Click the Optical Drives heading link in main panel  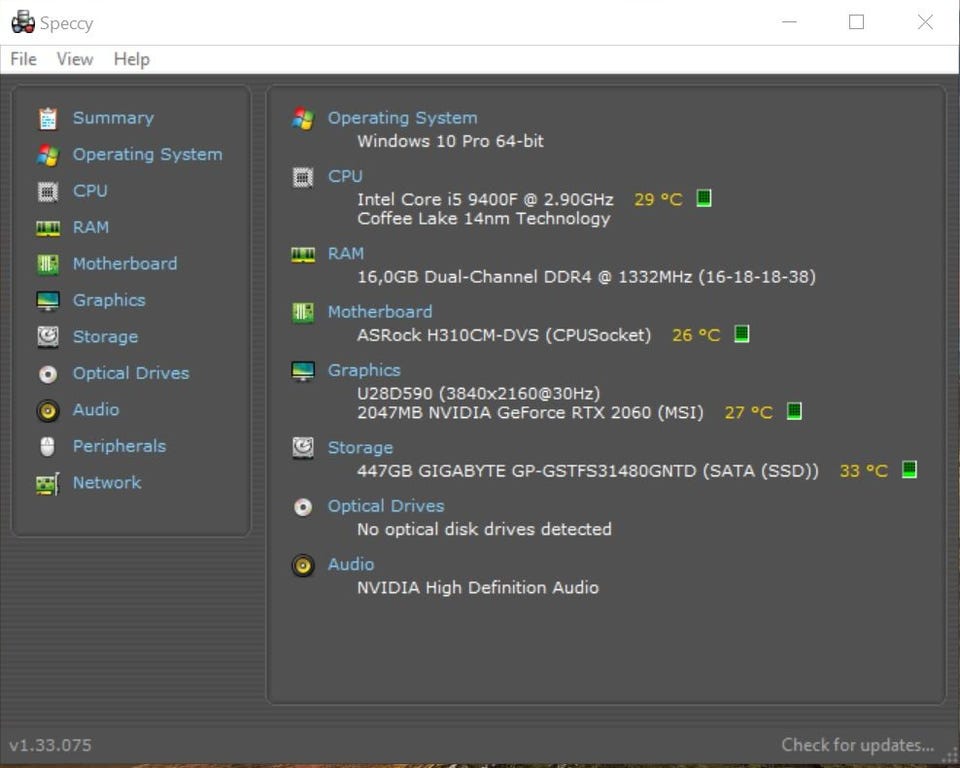[x=386, y=506]
